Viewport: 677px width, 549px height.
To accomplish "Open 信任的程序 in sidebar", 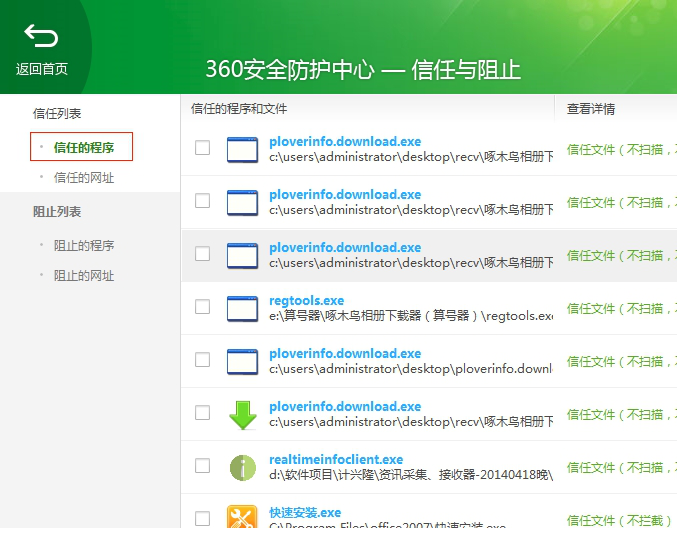I will pos(82,147).
